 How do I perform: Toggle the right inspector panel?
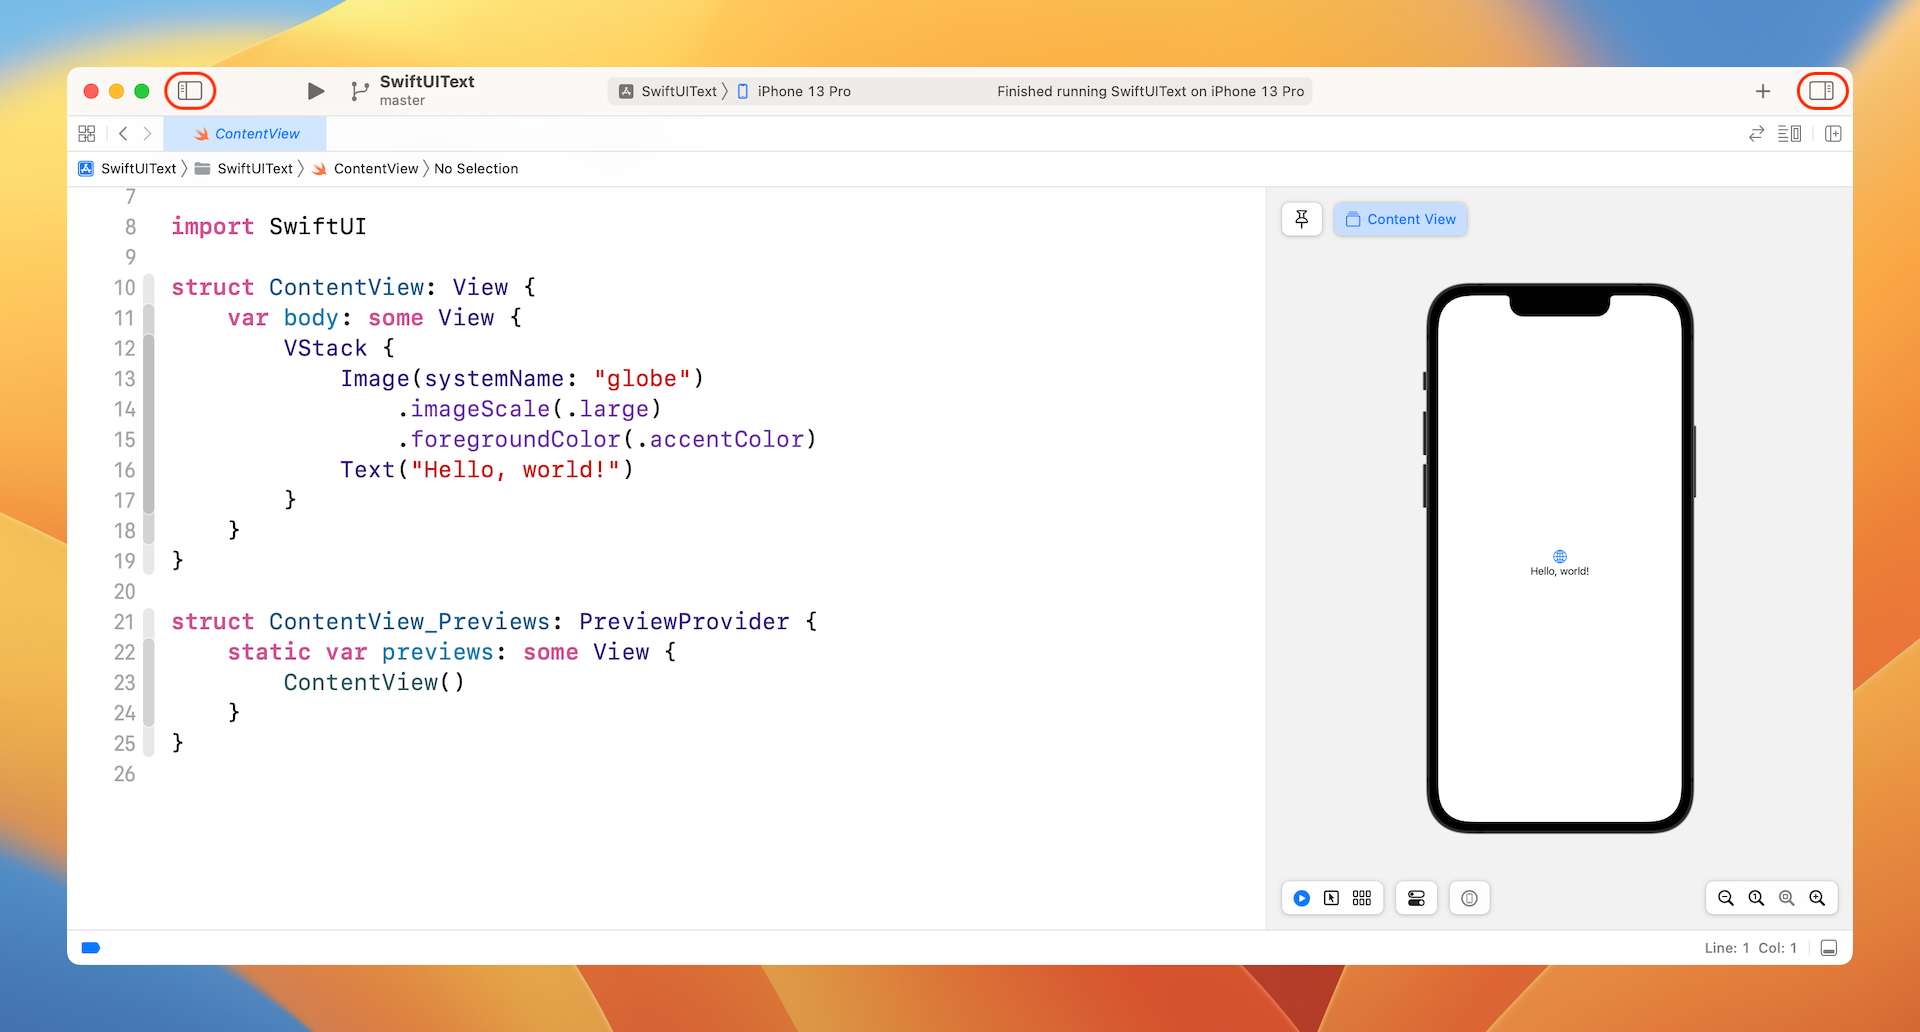[1822, 91]
